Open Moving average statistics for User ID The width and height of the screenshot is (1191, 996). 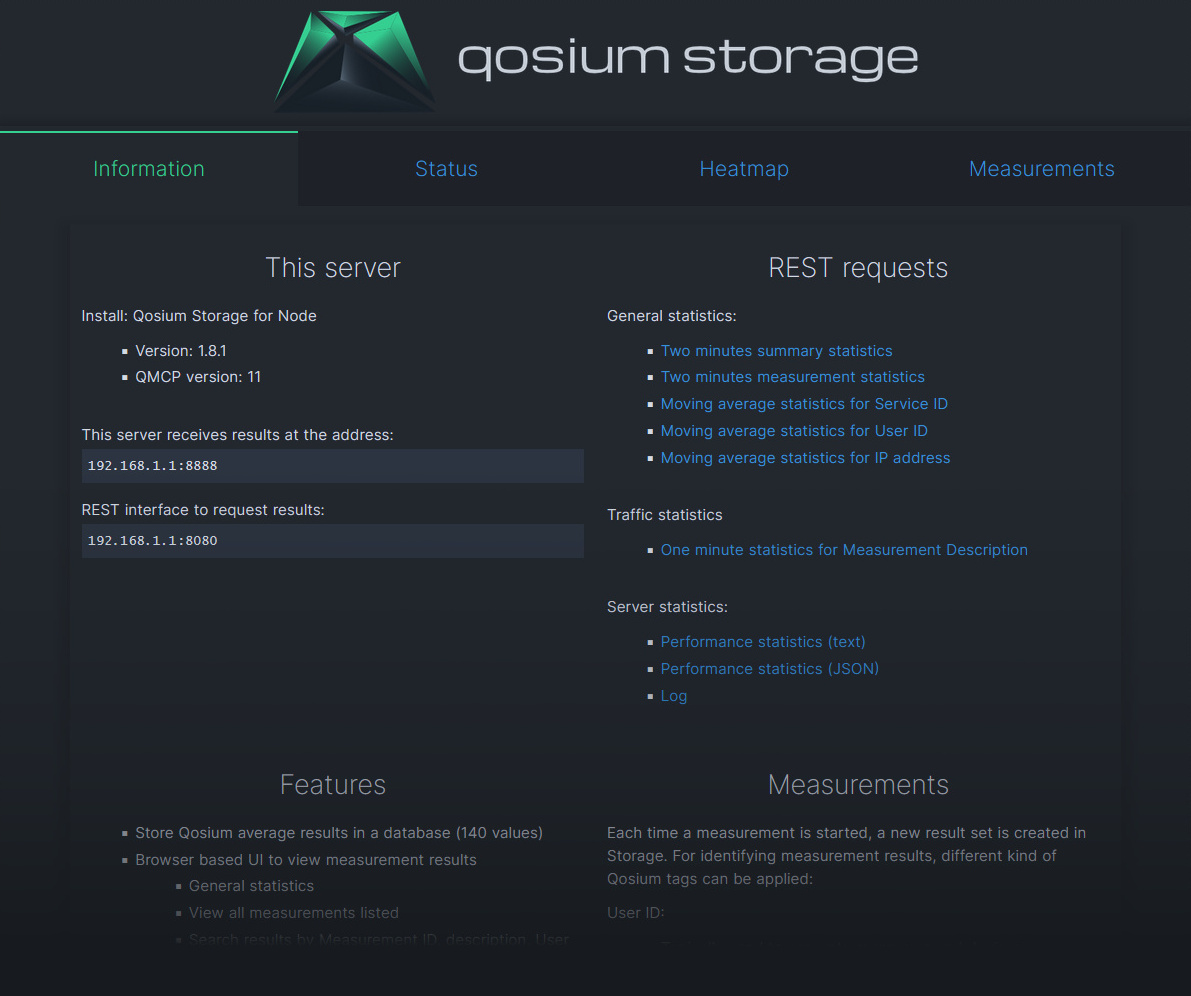(794, 431)
